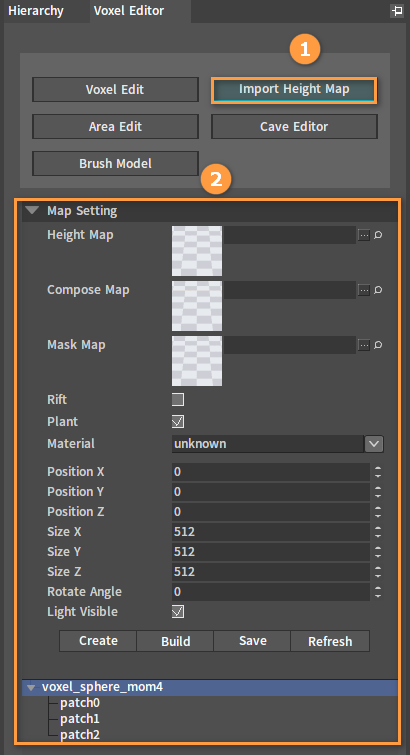Screen dimensions: 410x755
Task: Click the Build button
Action: point(175,641)
